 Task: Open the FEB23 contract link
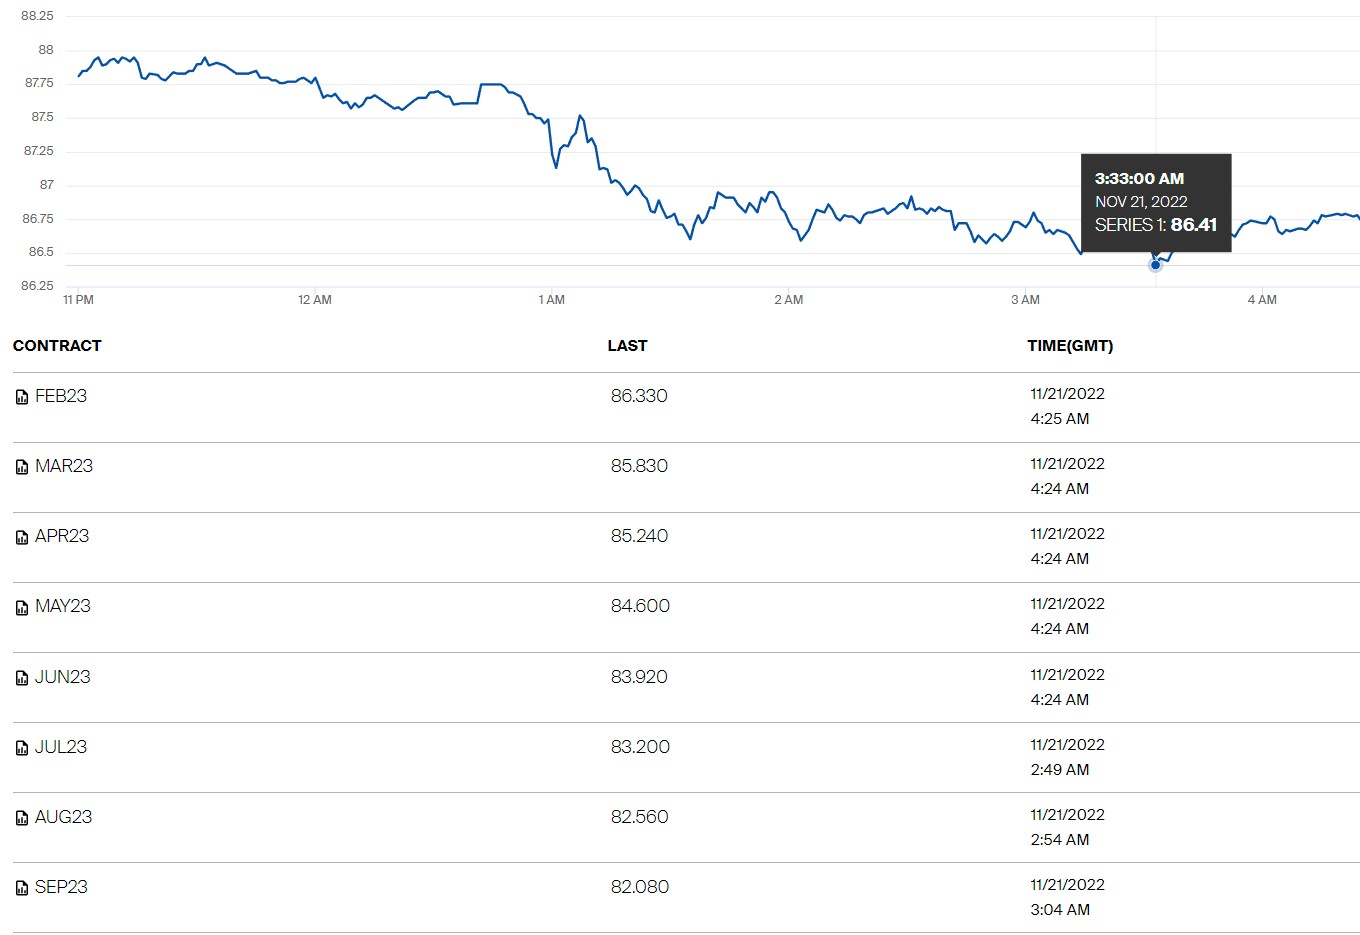[61, 396]
